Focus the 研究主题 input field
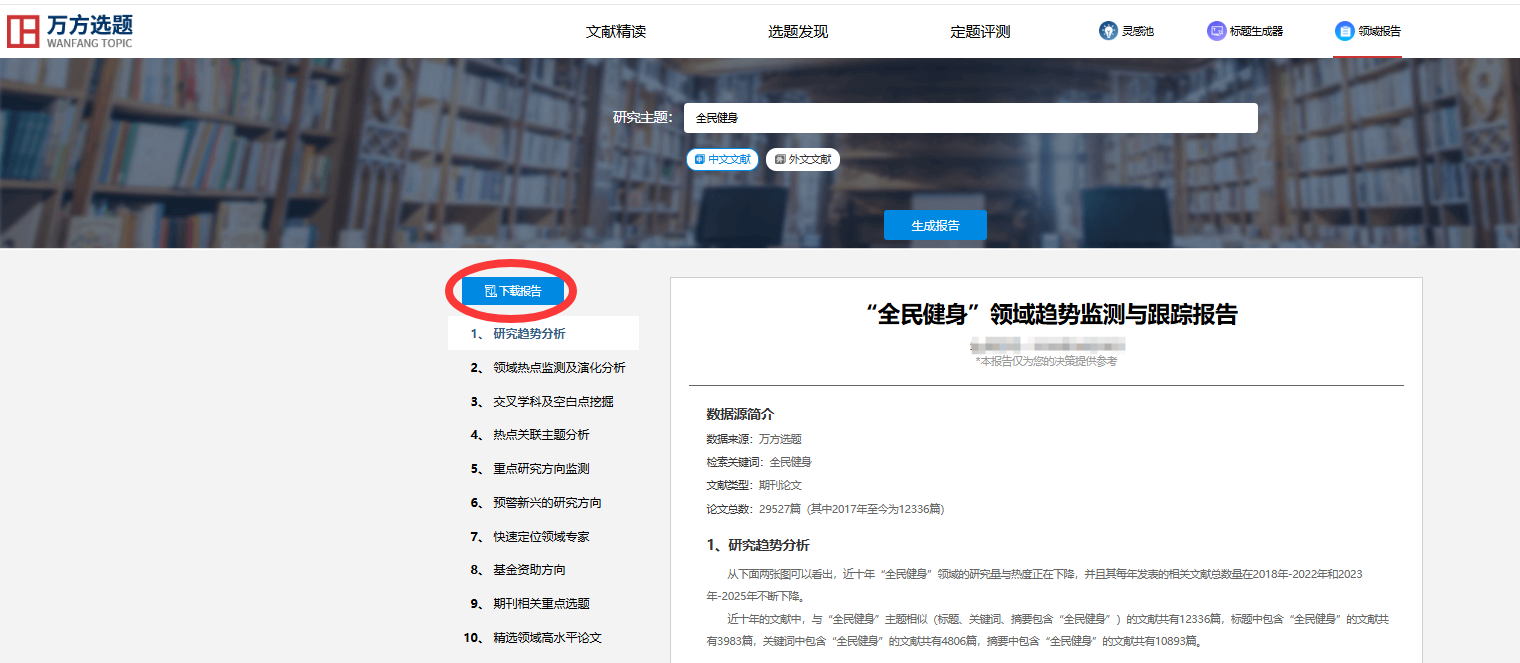Screen dimensions: 1520x663 click(x=970, y=118)
